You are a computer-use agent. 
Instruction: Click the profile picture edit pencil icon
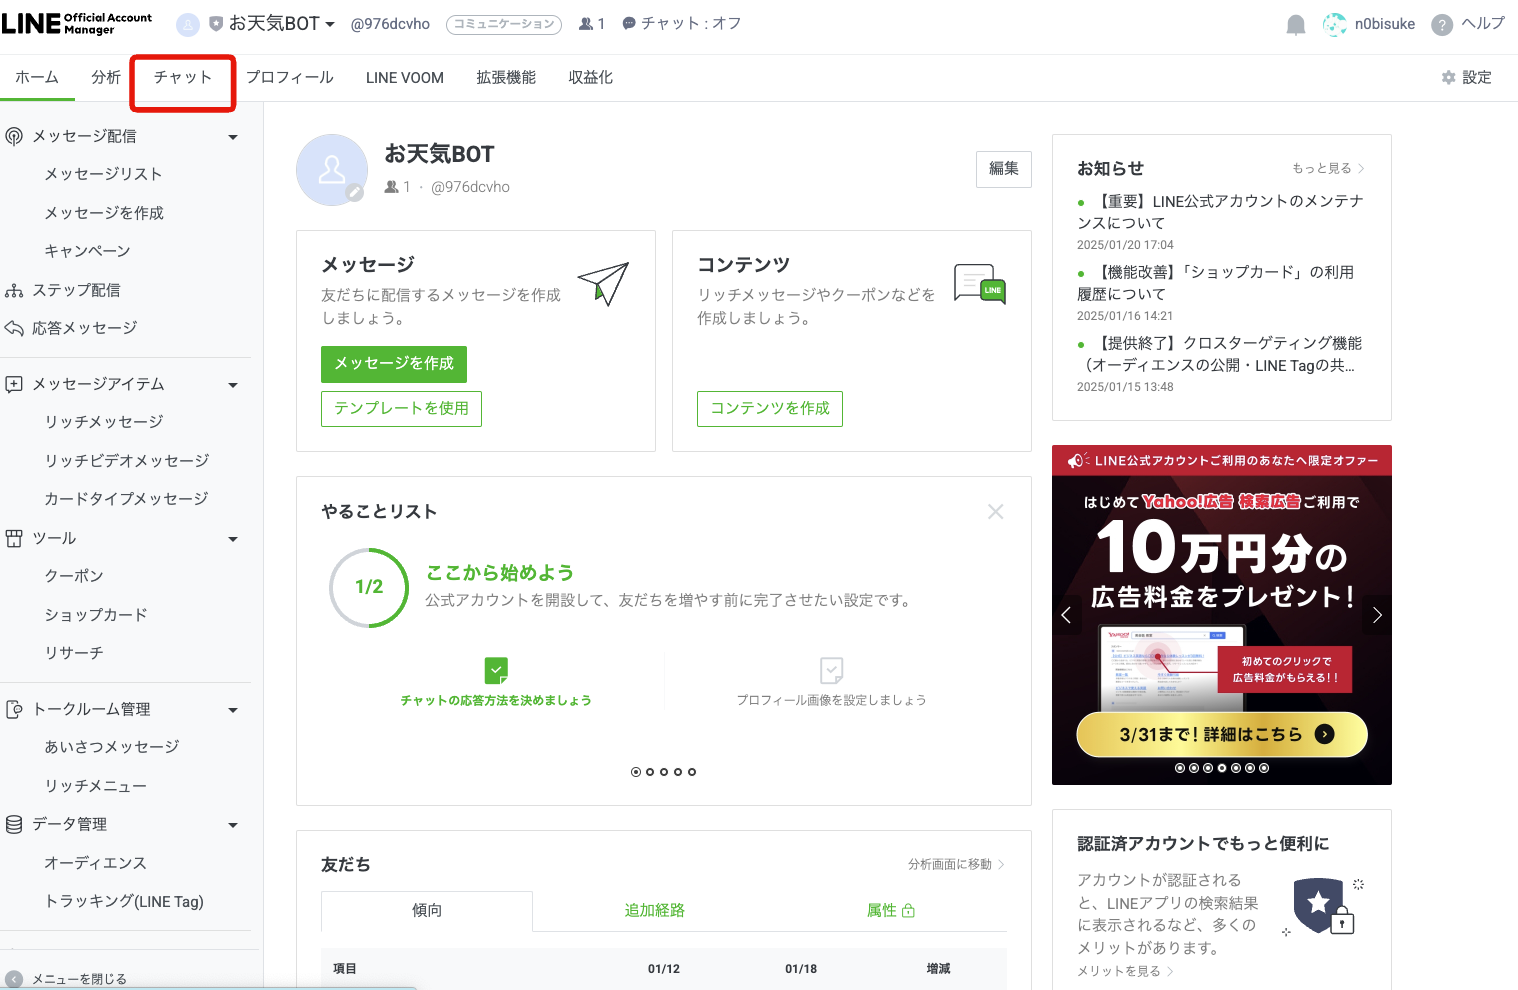(354, 193)
